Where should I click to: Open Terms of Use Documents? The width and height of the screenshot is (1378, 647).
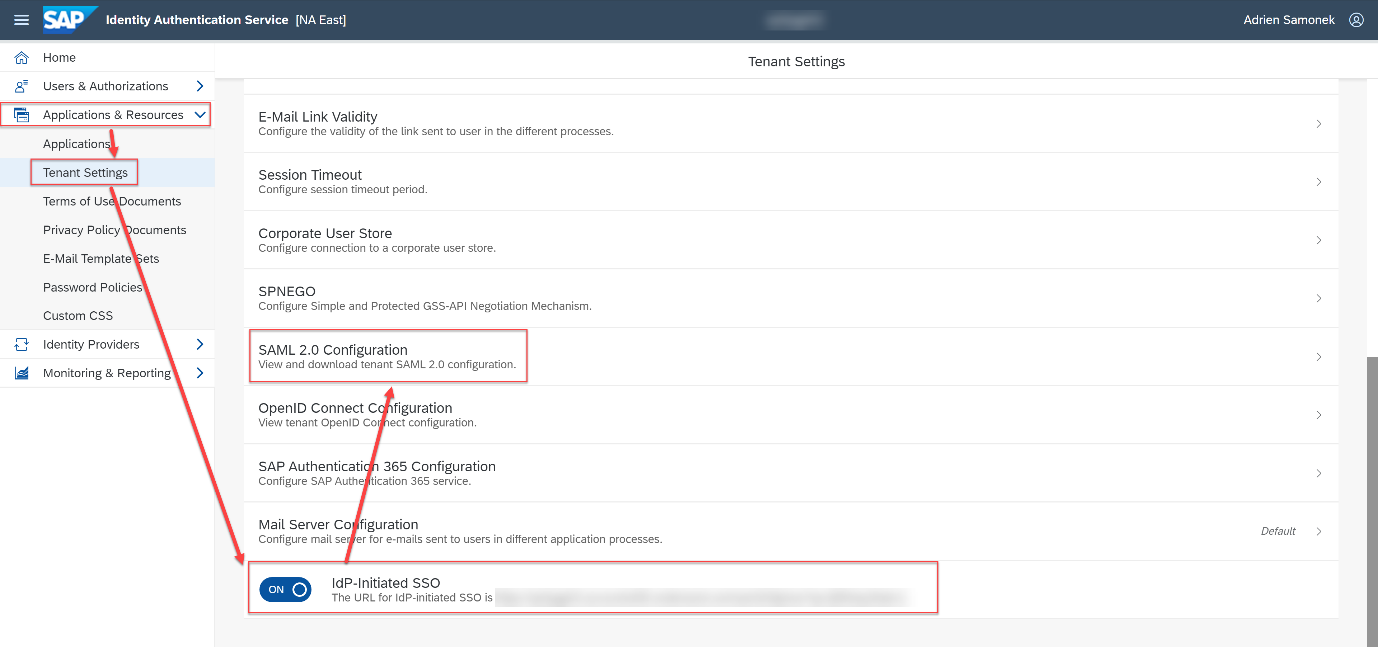112,201
